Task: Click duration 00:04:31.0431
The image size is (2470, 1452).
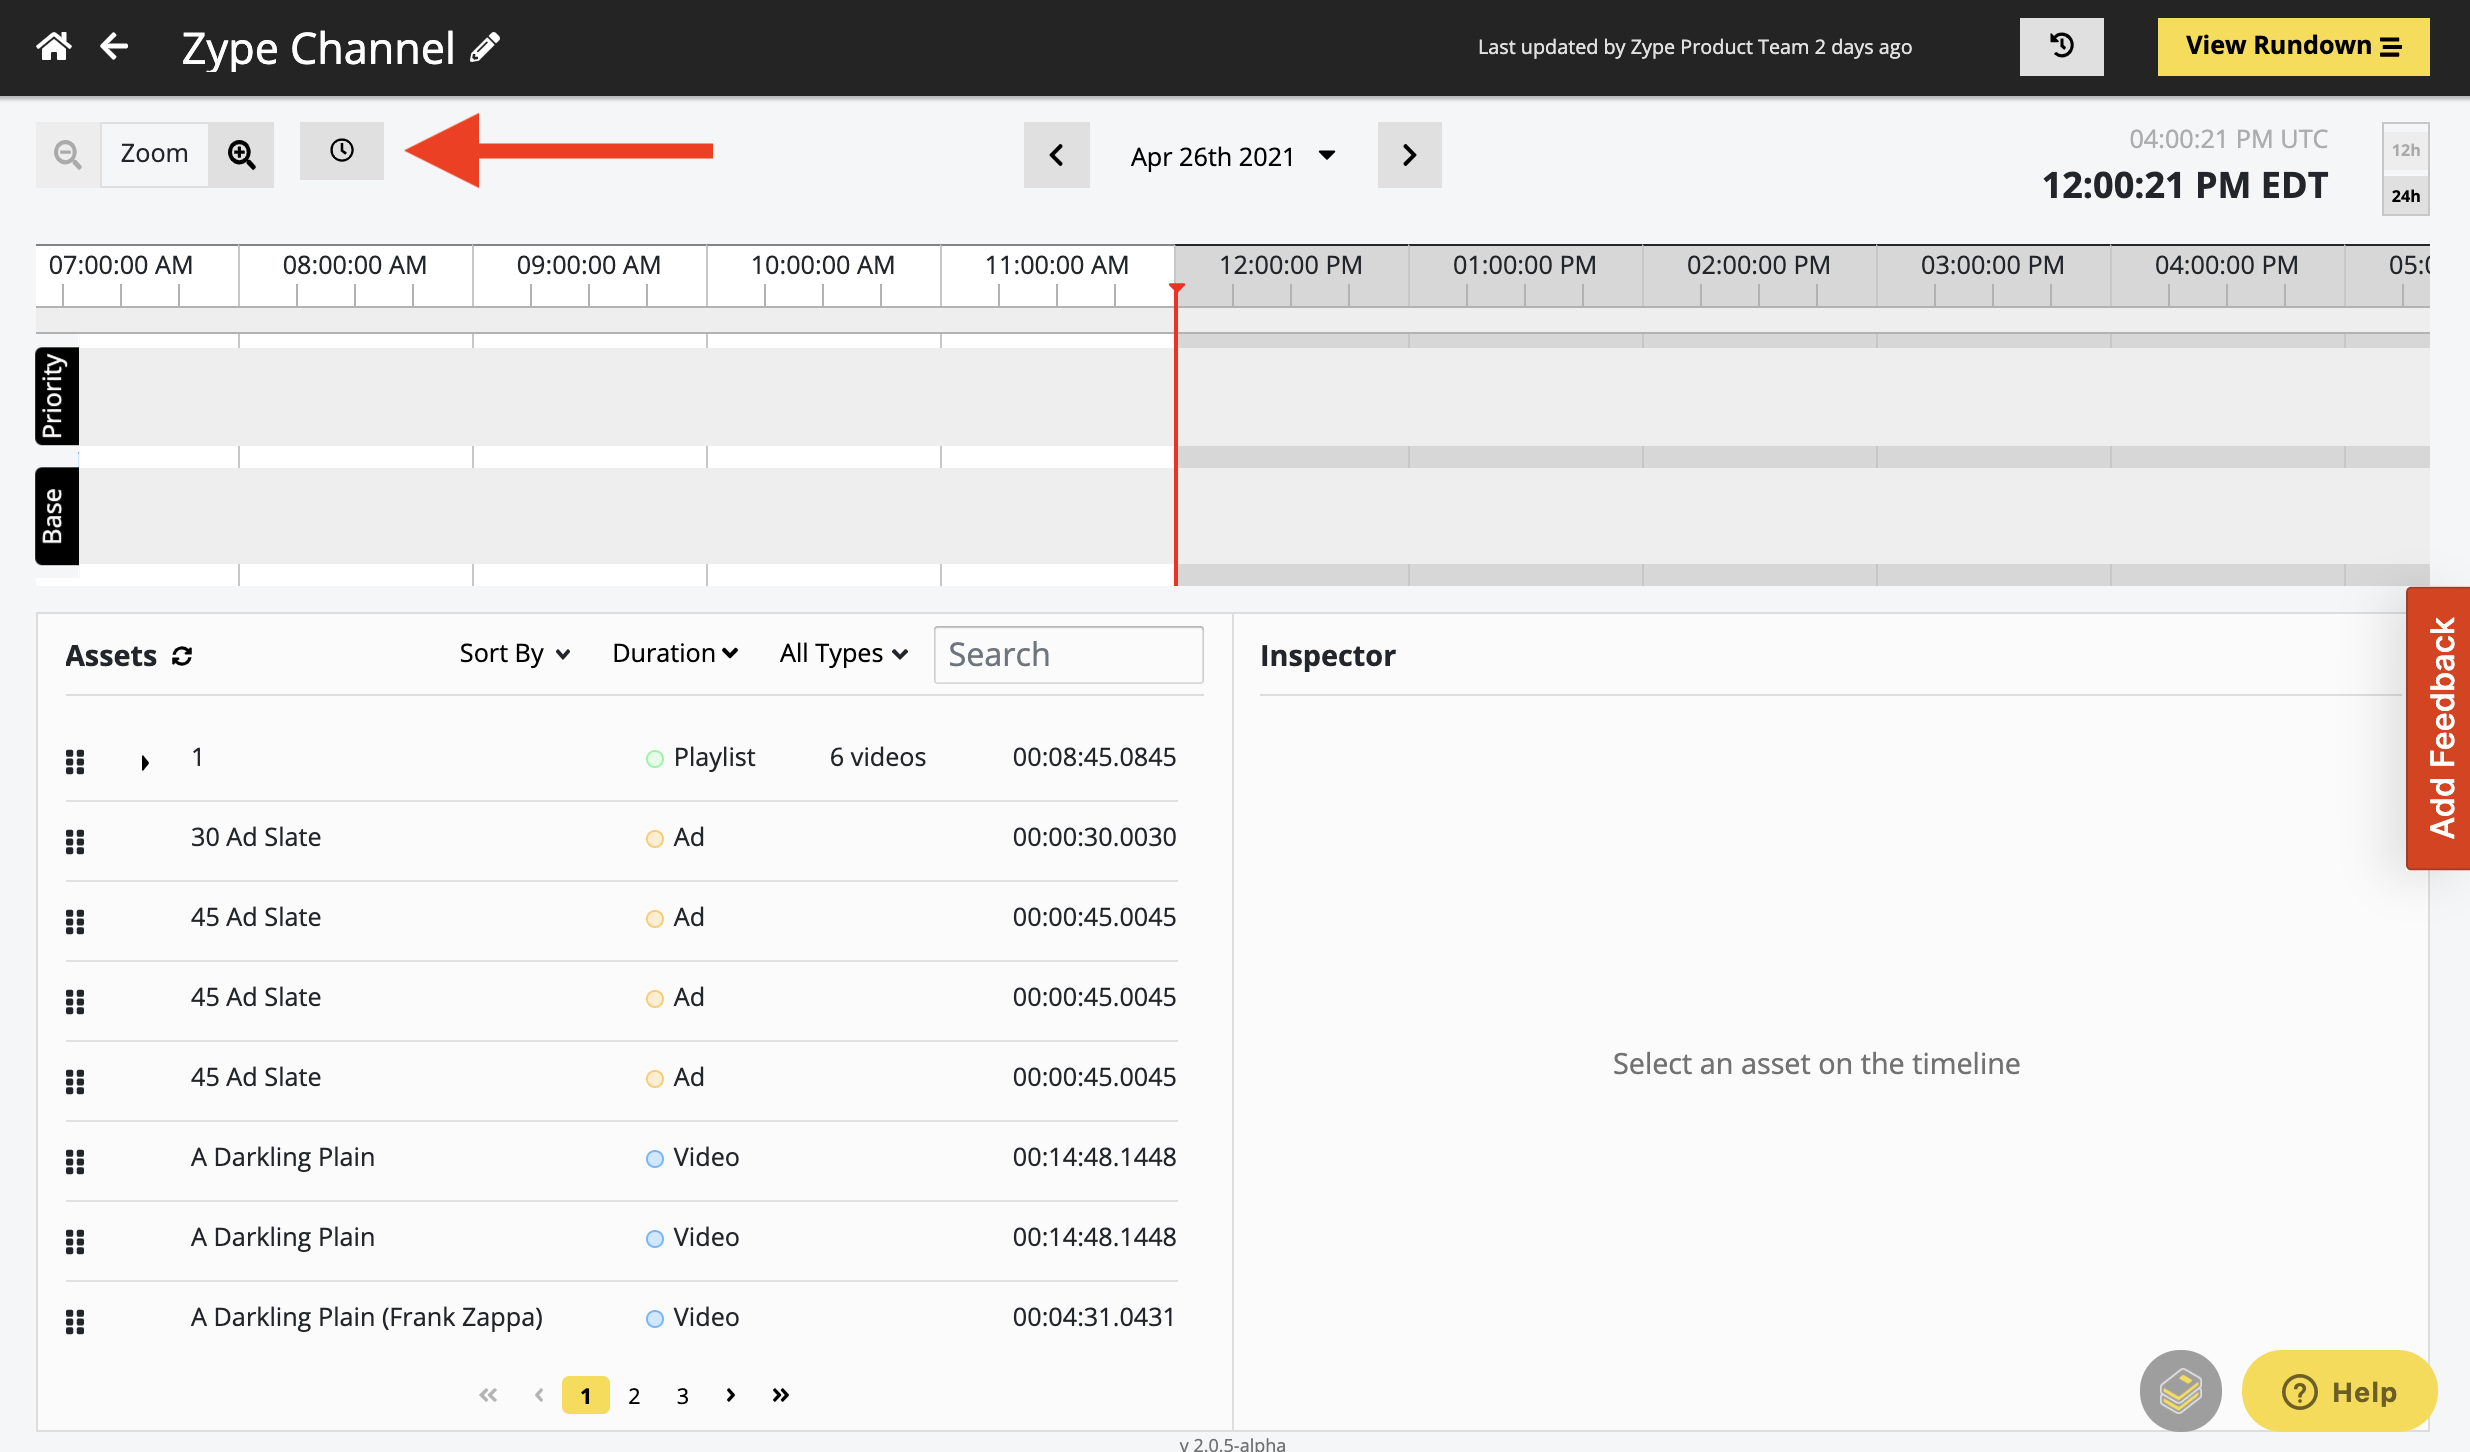Action: (x=1093, y=1317)
